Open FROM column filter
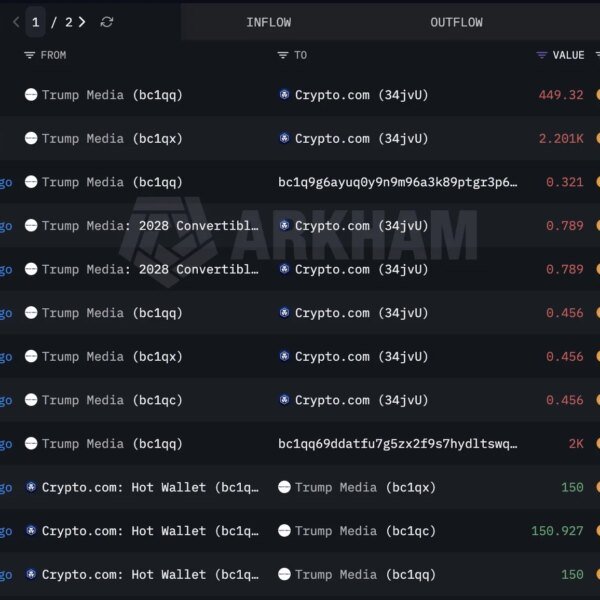The width and height of the screenshot is (600, 600). coord(29,55)
